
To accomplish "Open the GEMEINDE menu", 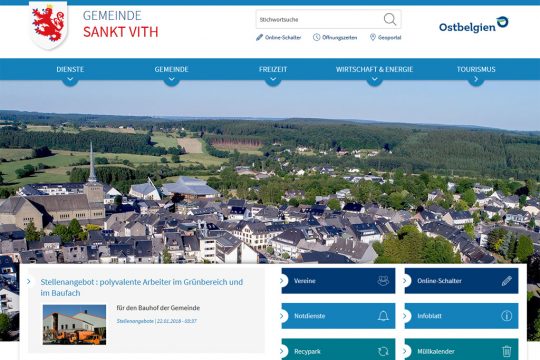I will pos(172,69).
